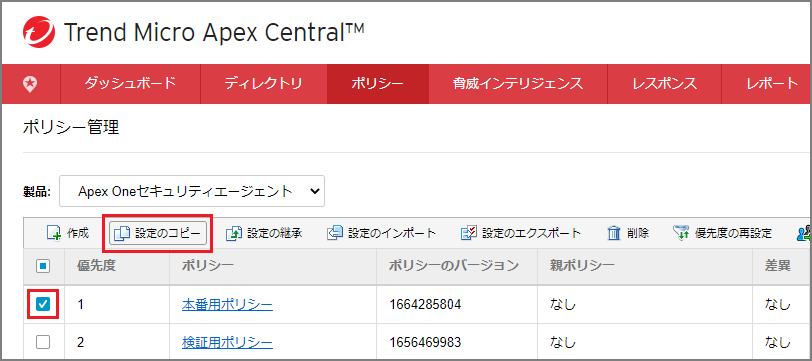The width and height of the screenshot is (812, 361).
Task: Click the 設定のコピー copy icon
Action: (121, 234)
